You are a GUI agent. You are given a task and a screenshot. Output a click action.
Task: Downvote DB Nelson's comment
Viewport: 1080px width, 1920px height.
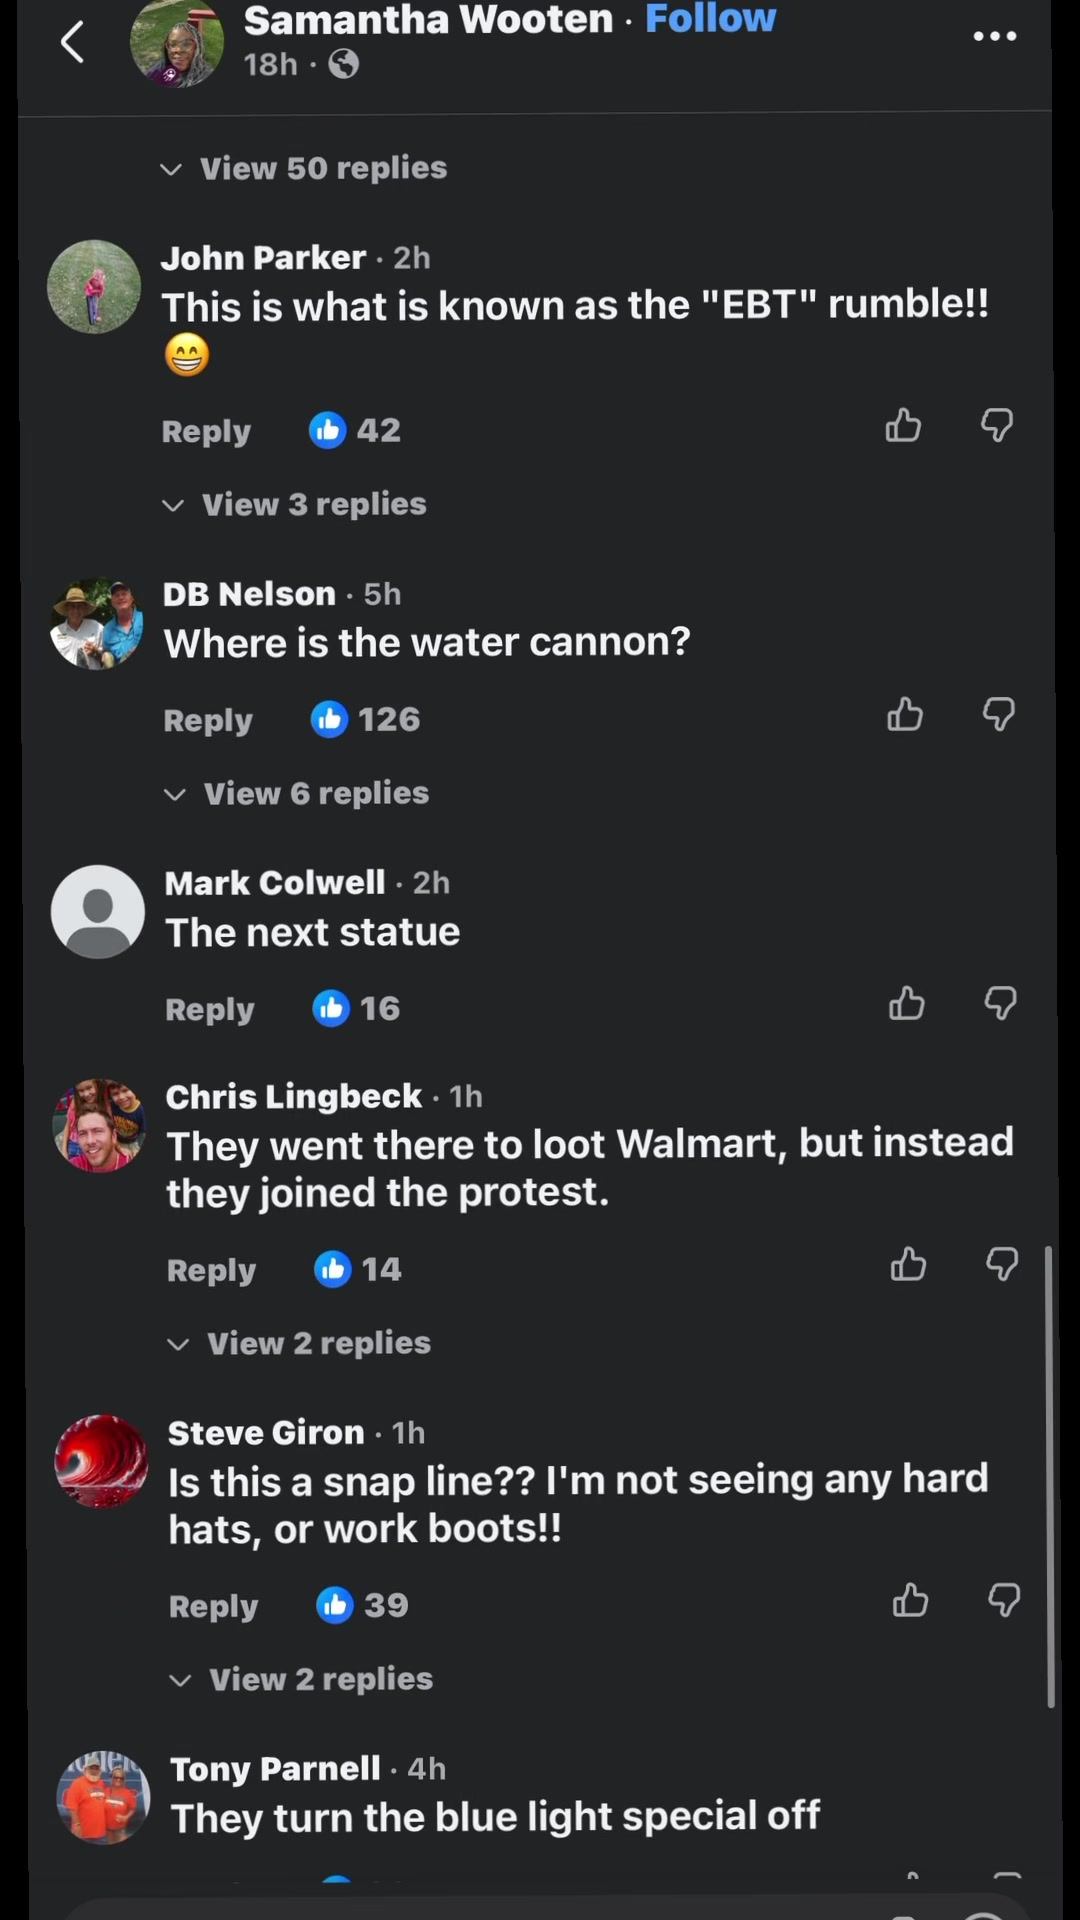[x=999, y=715]
